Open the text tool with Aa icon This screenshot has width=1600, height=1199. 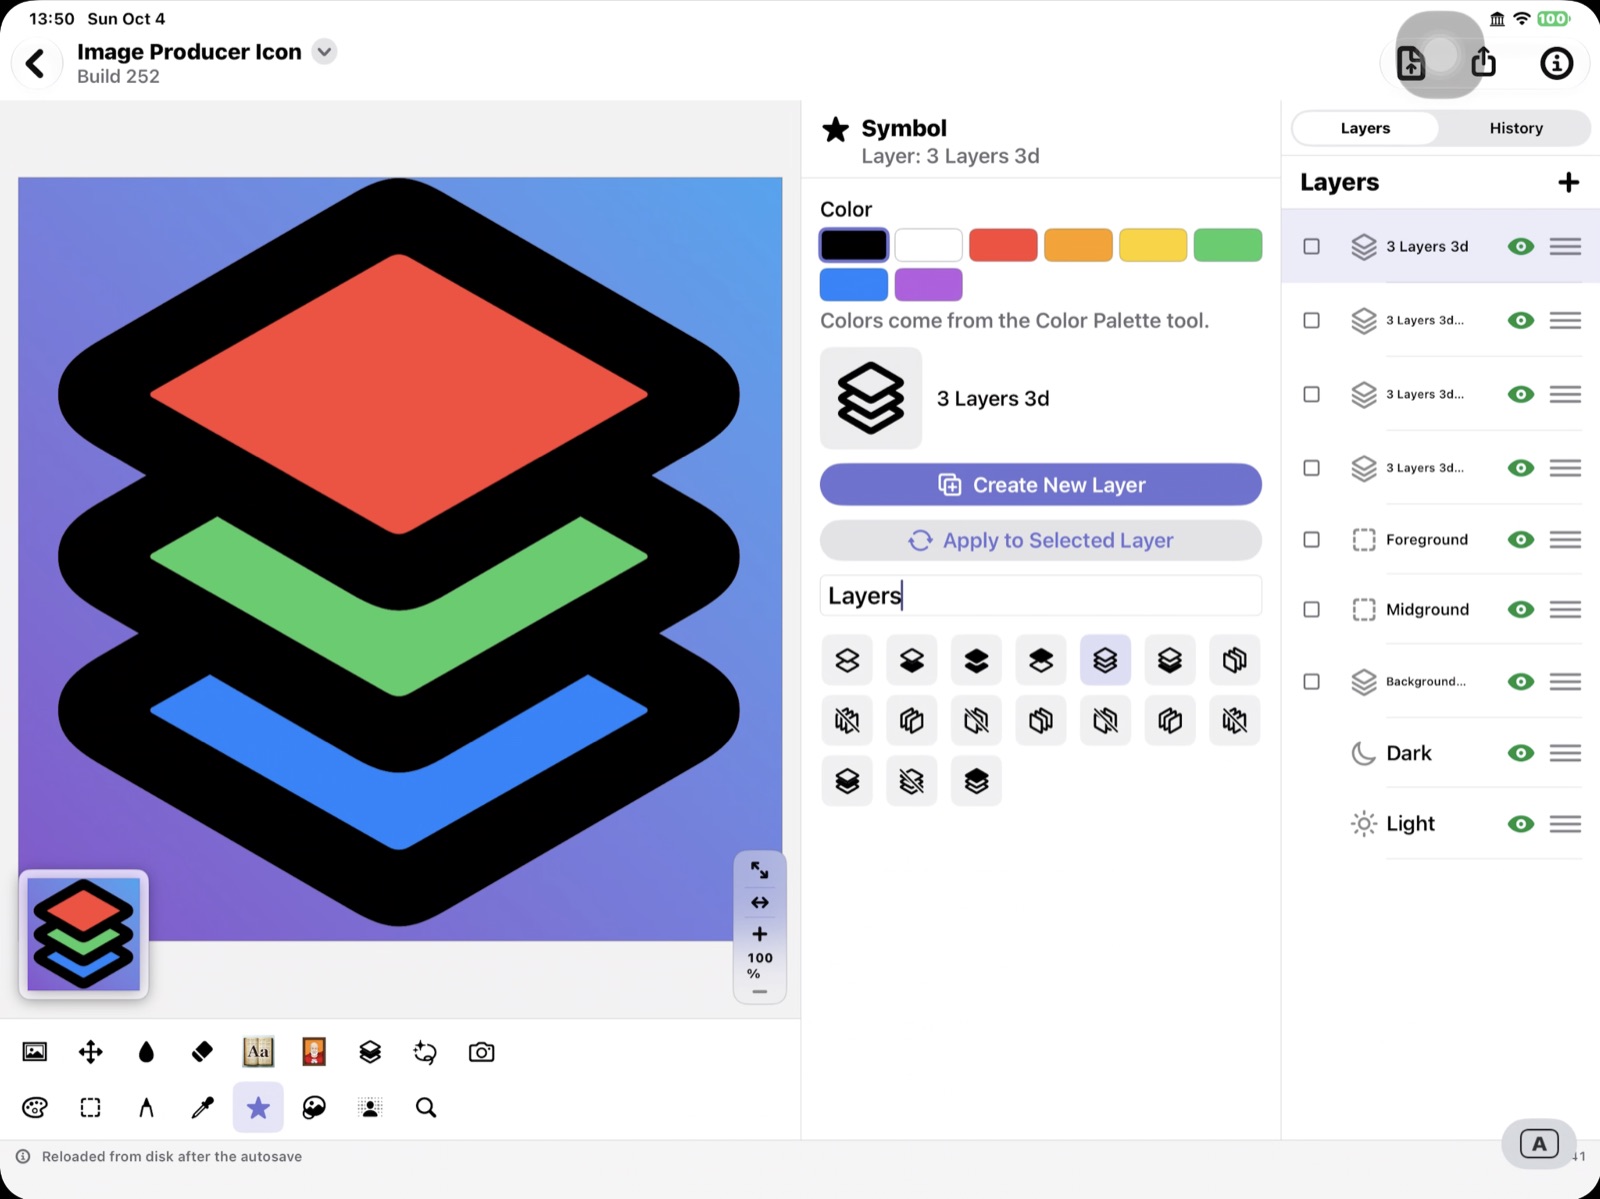tap(258, 1052)
